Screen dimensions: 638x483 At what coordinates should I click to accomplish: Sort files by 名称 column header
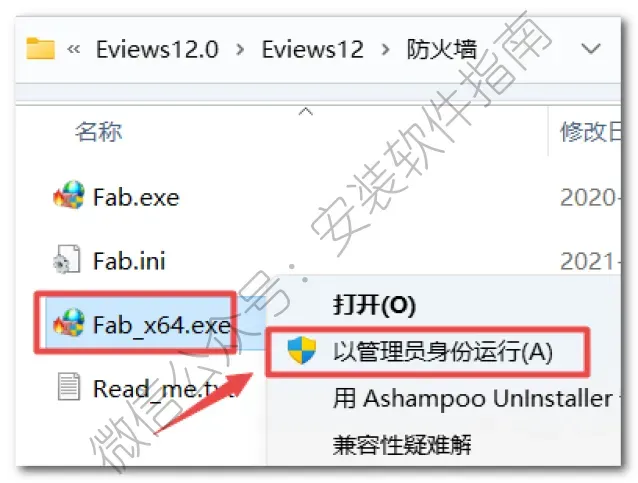click(x=98, y=132)
